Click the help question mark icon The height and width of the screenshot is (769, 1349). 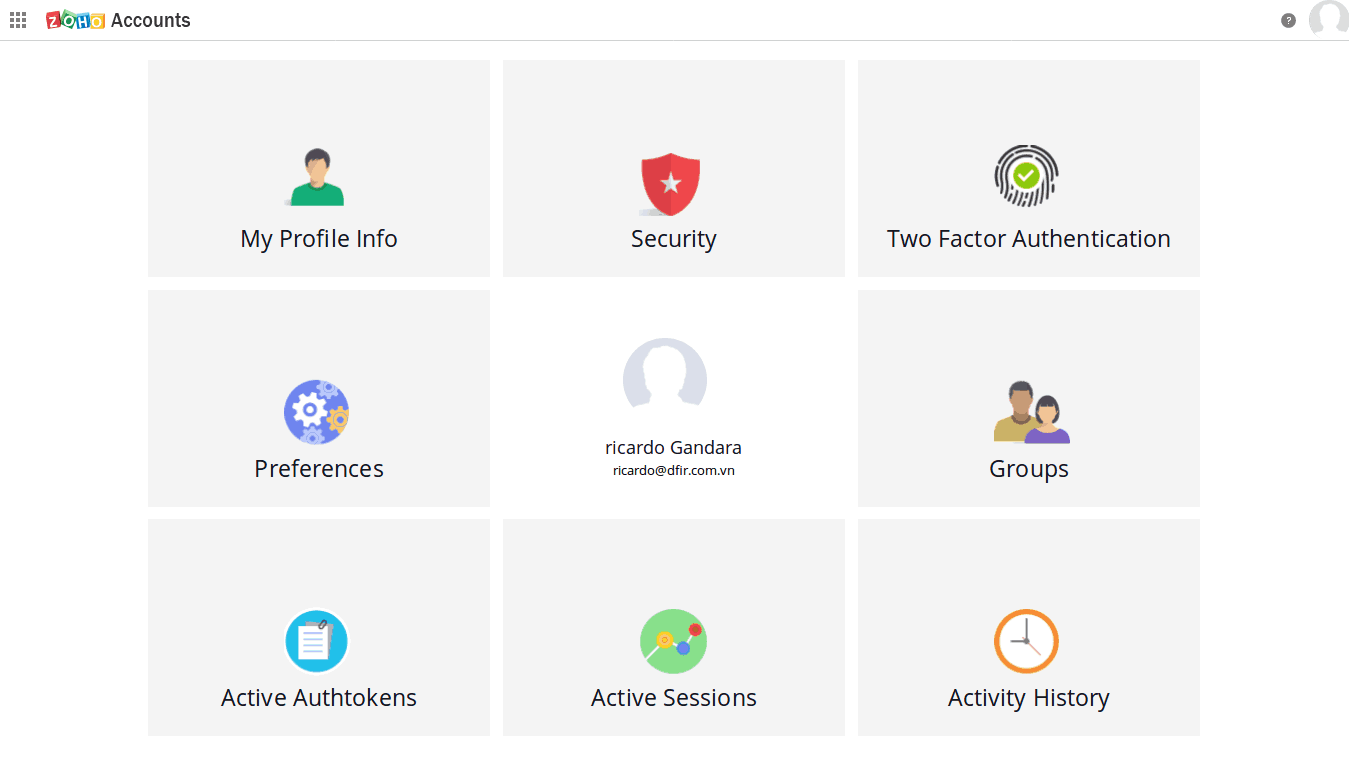coord(1288,20)
